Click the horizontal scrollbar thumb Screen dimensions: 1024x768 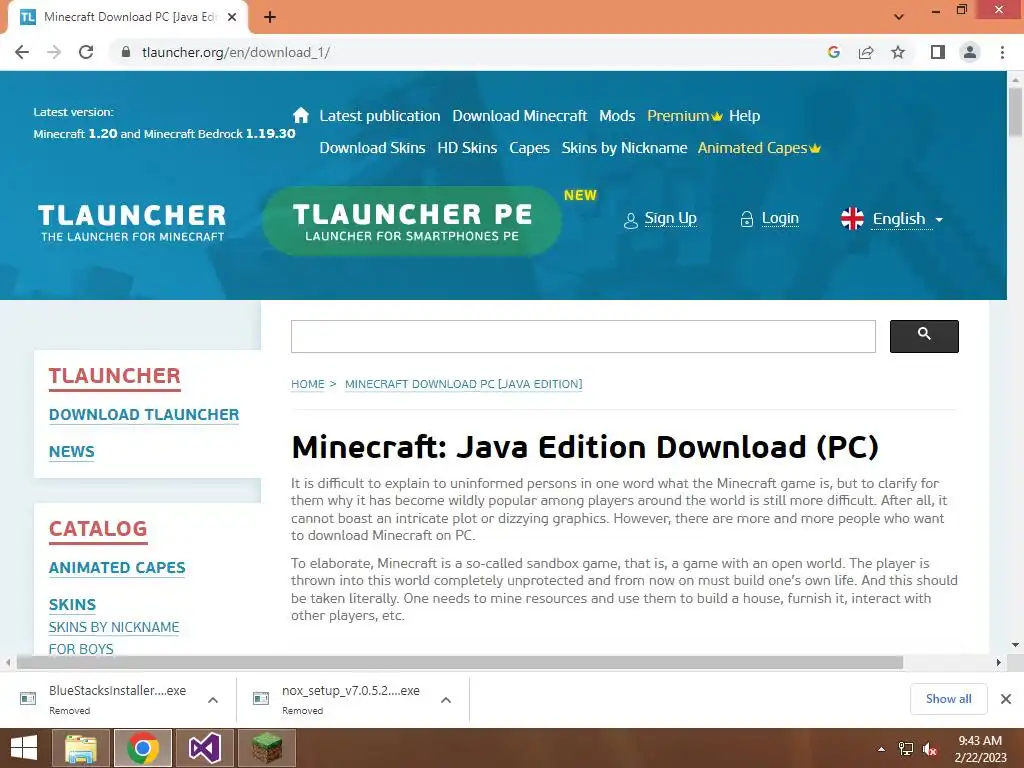(x=460, y=662)
